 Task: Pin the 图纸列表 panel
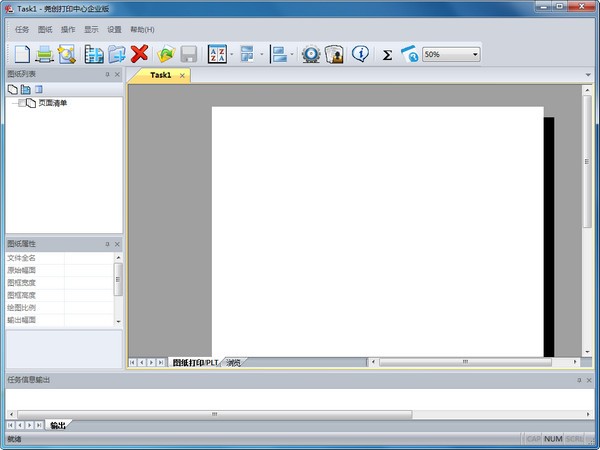tap(107, 75)
